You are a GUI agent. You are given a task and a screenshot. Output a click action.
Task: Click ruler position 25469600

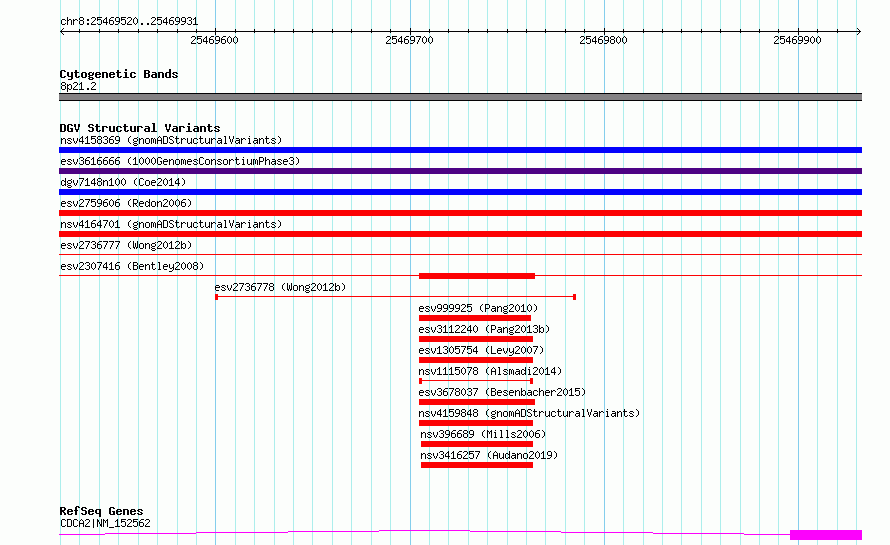[x=214, y=40]
